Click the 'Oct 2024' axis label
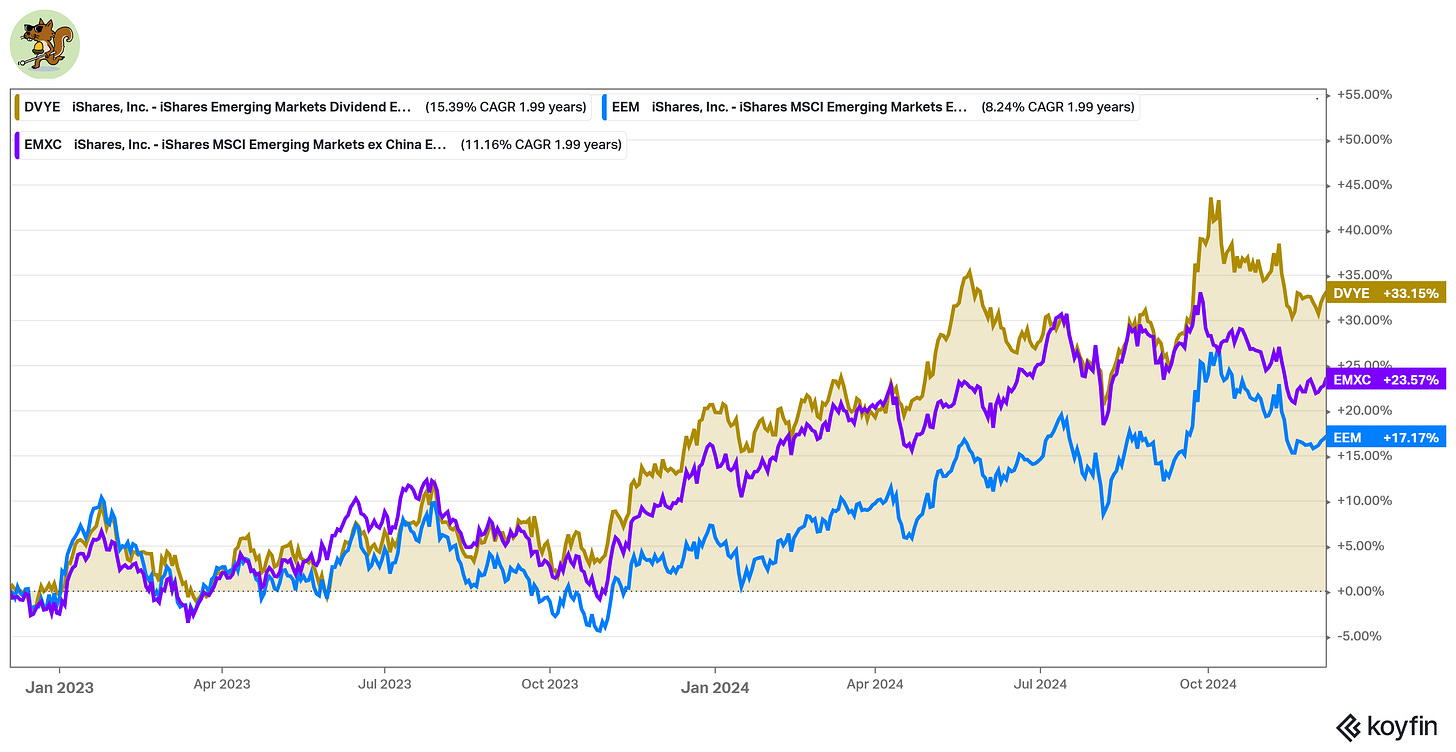This screenshot has height=752, width=1456. point(1208,685)
